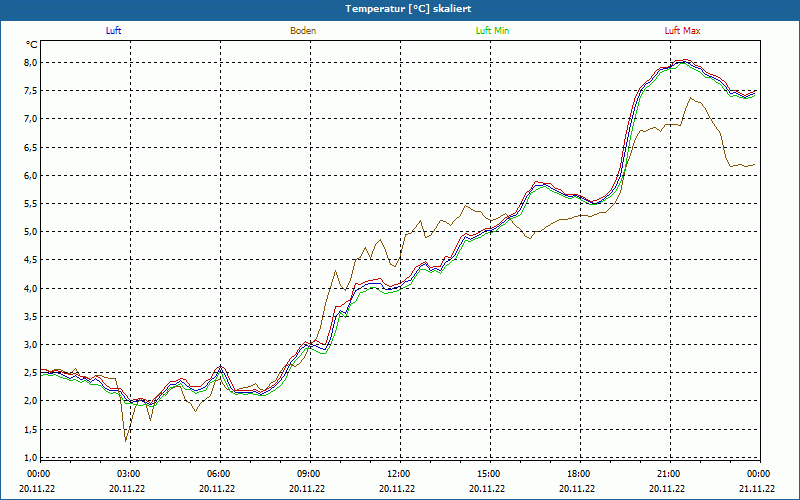Click the blue 'Luft' legend label
Viewport: 800px width, 500px height.
tap(113, 31)
